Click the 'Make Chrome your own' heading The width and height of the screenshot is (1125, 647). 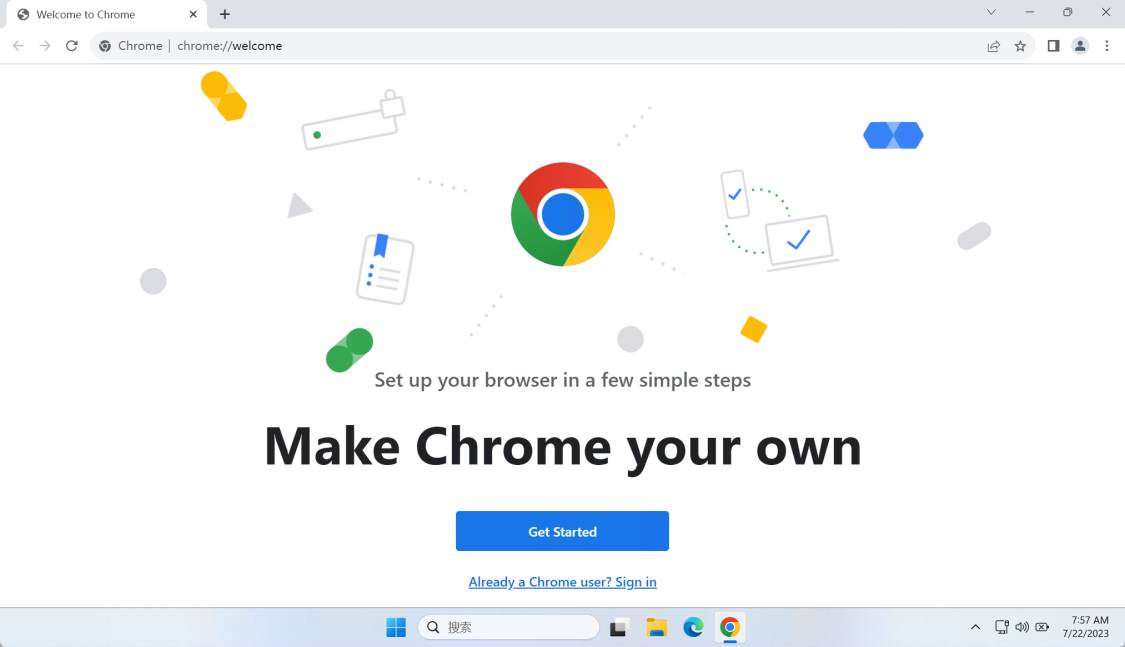tap(562, 447)
